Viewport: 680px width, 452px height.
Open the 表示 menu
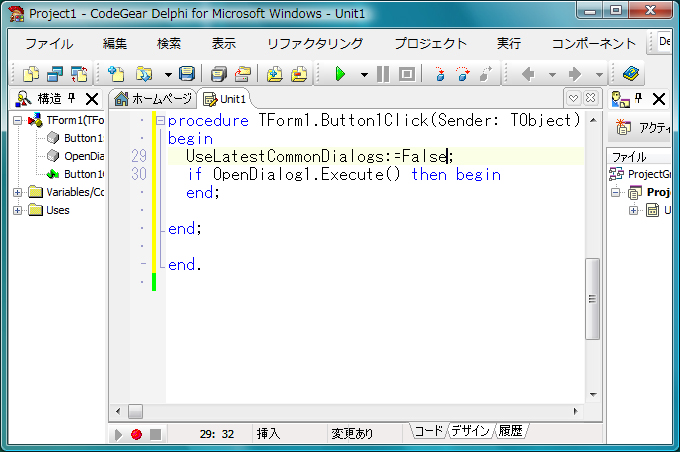tap(223, 43)
